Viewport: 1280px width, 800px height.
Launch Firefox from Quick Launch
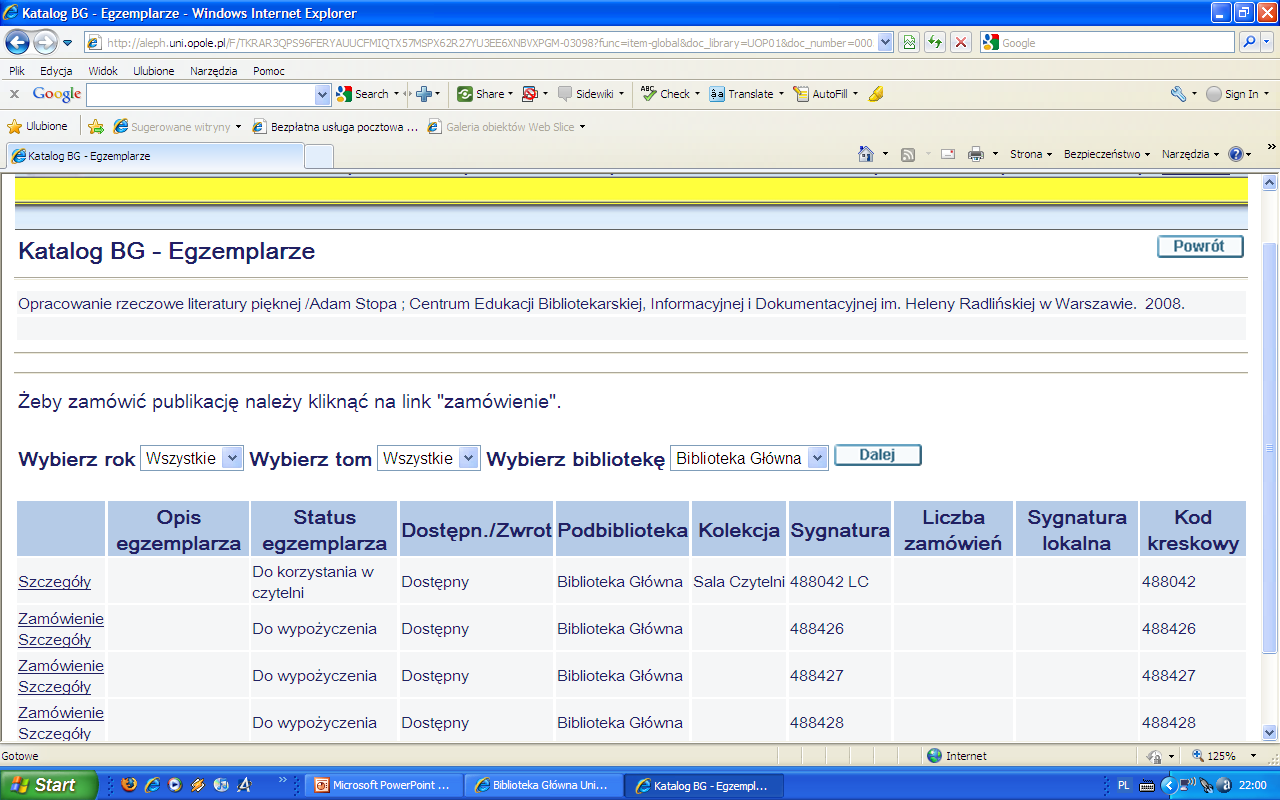click(x=128, y=785)
